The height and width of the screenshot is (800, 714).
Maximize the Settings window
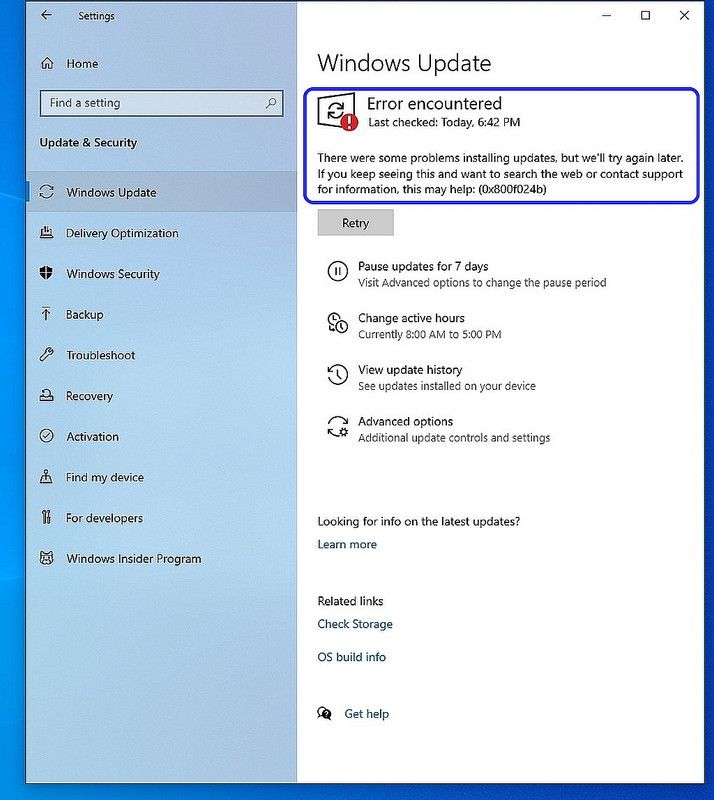click(x=645, y=15)
